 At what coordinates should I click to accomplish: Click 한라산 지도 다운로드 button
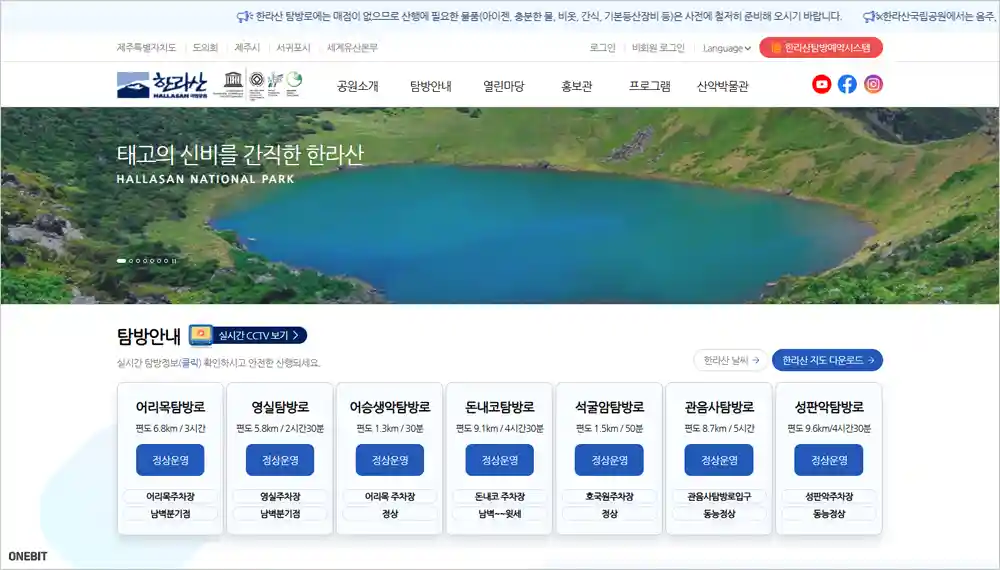[828, 360]
